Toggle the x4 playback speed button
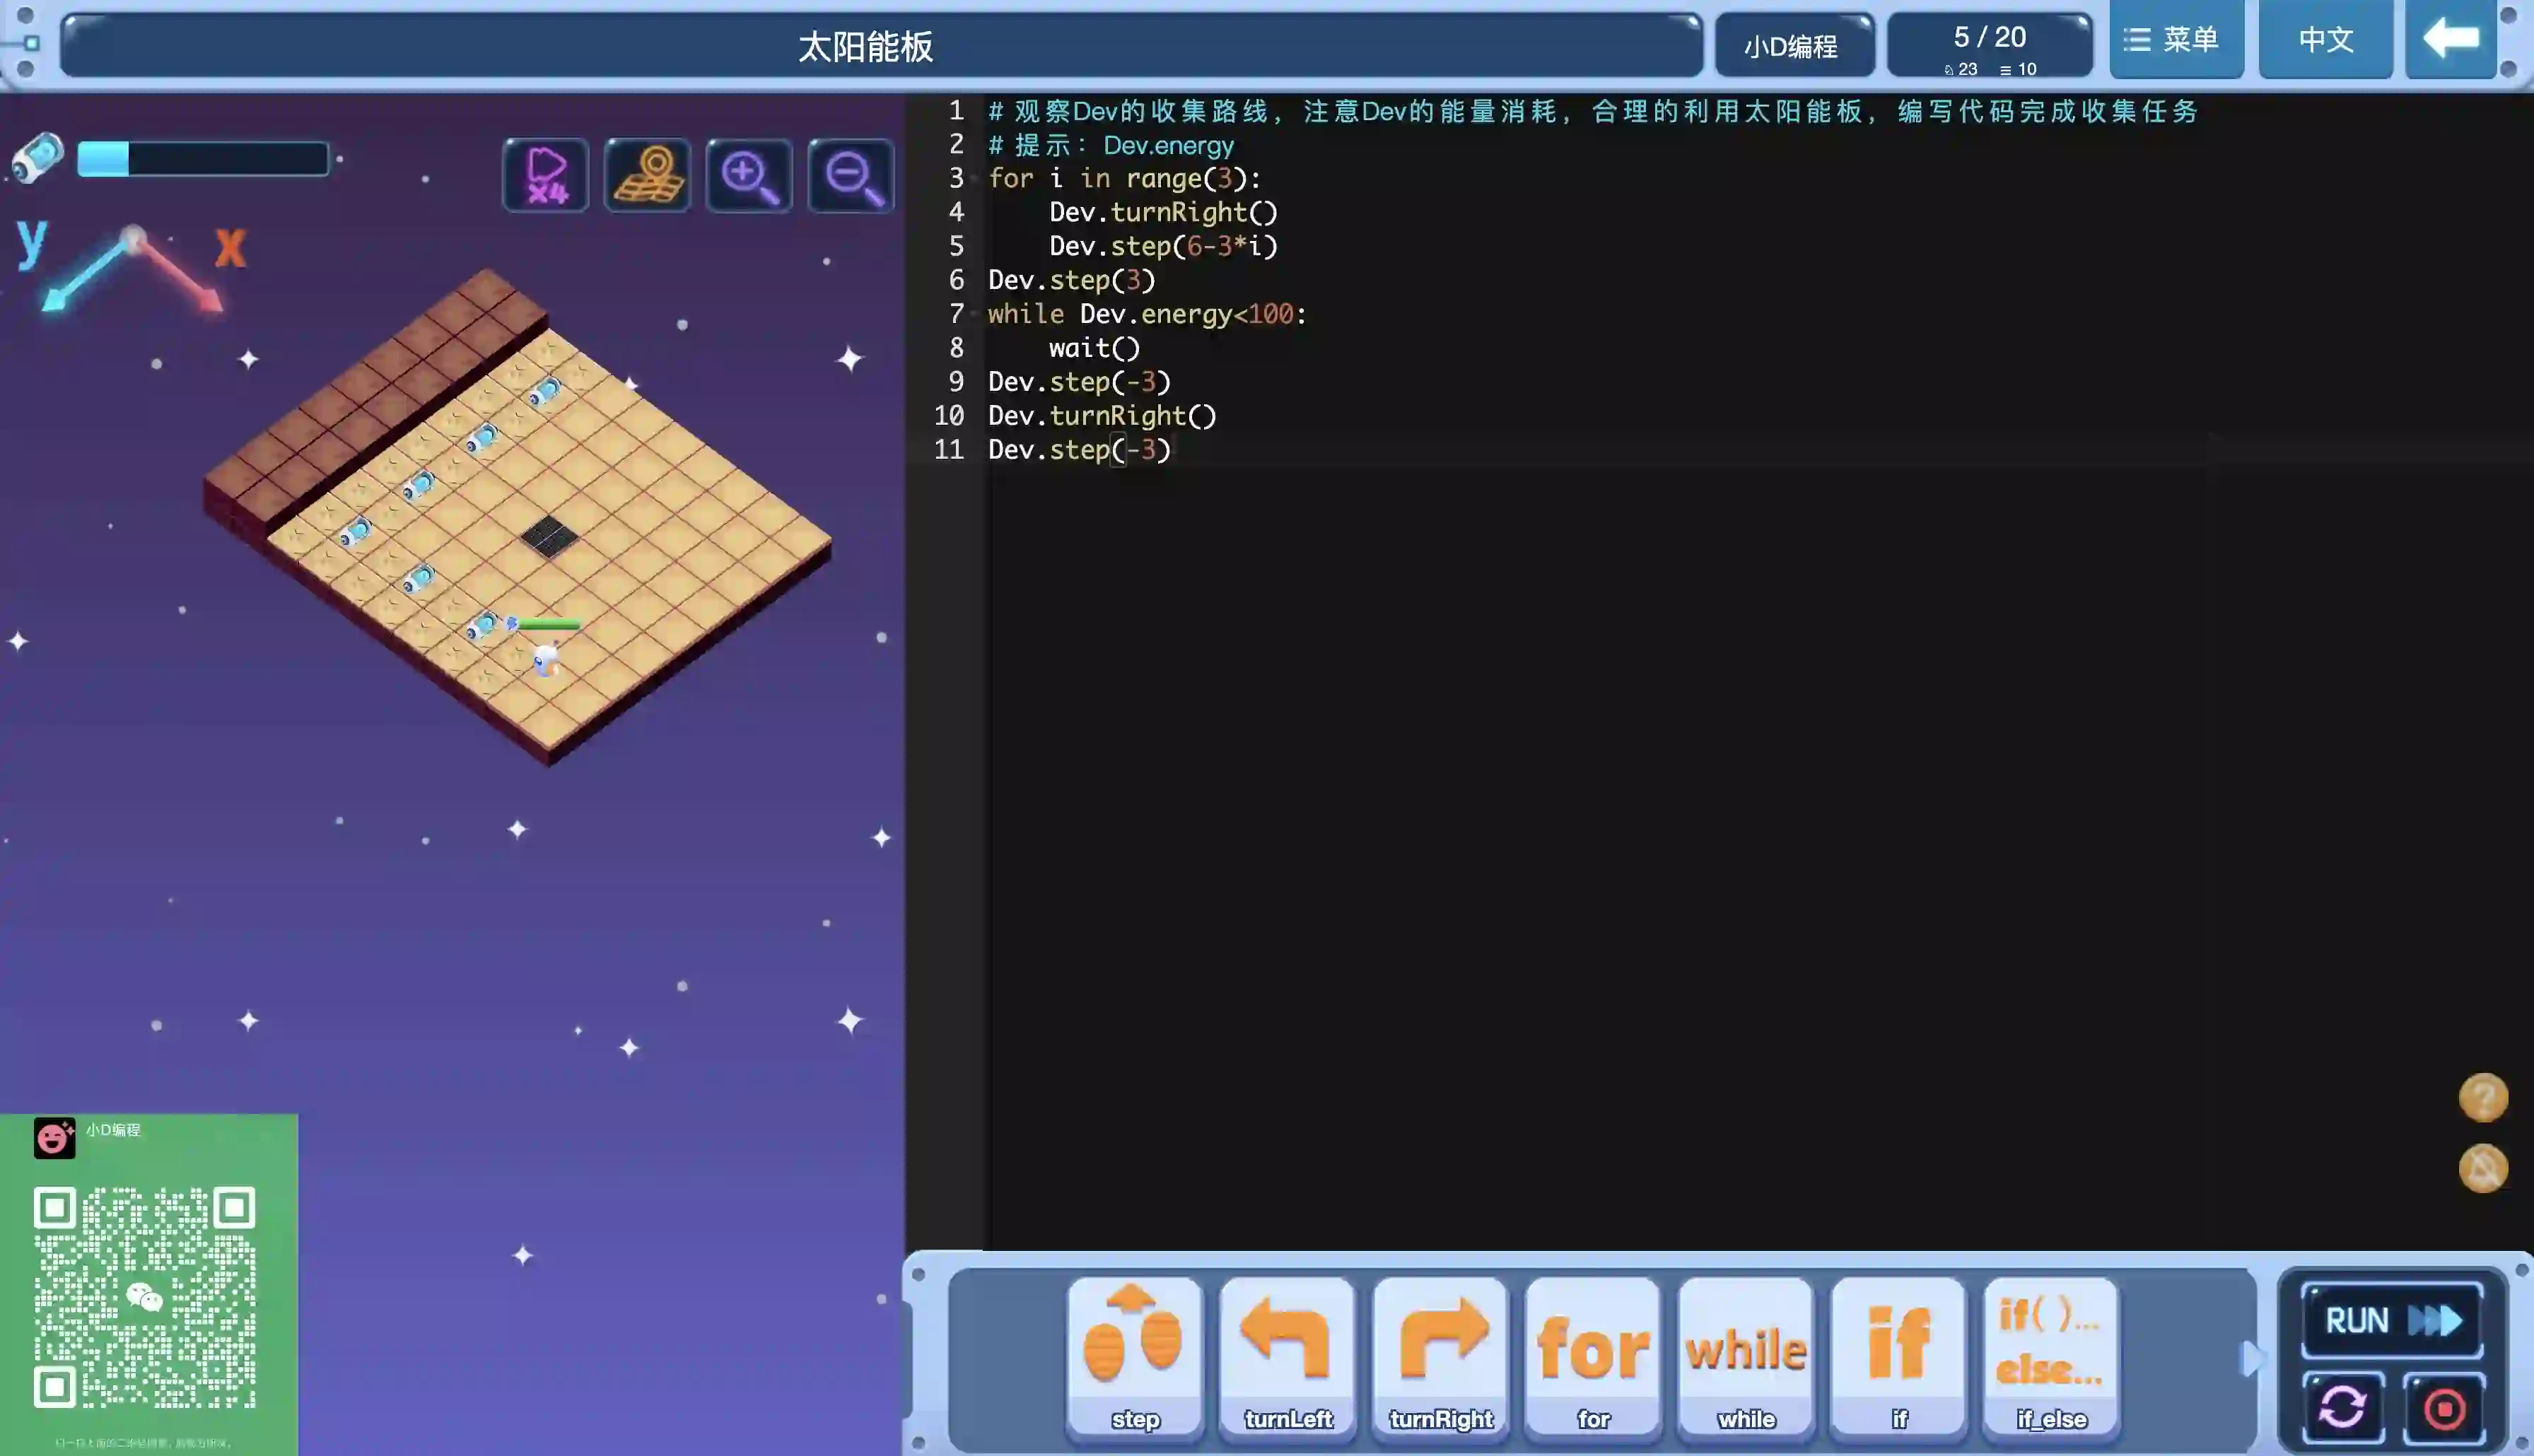The image size is (2534, 1456). coord(545,175)
